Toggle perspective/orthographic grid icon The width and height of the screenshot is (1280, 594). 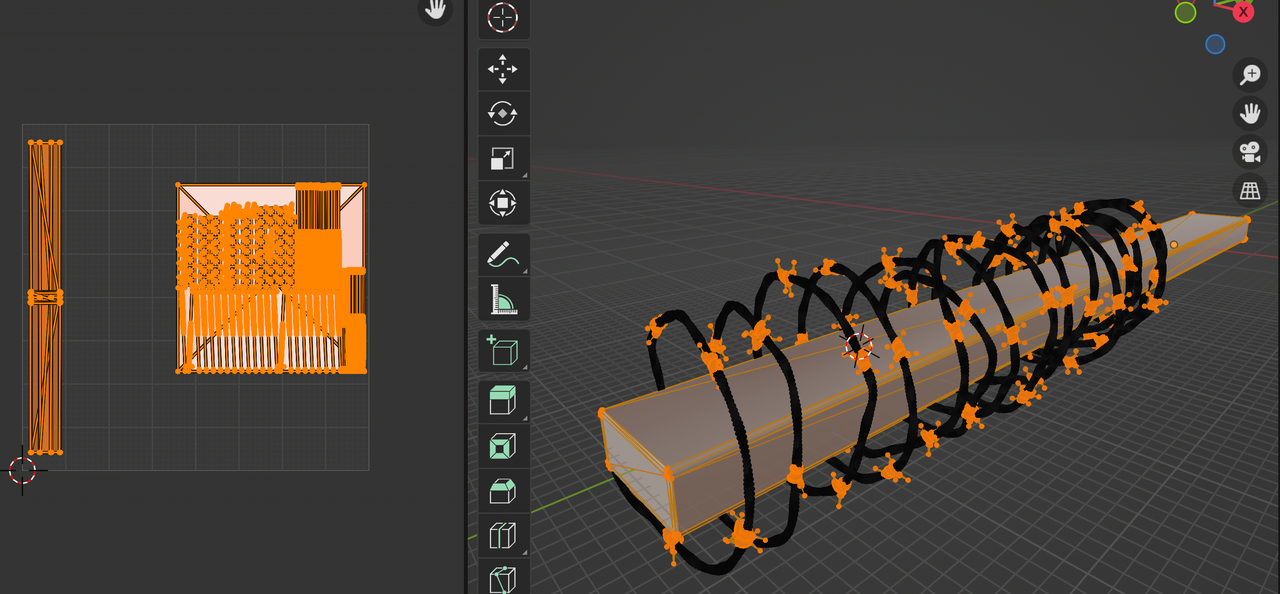[1250, 190]
